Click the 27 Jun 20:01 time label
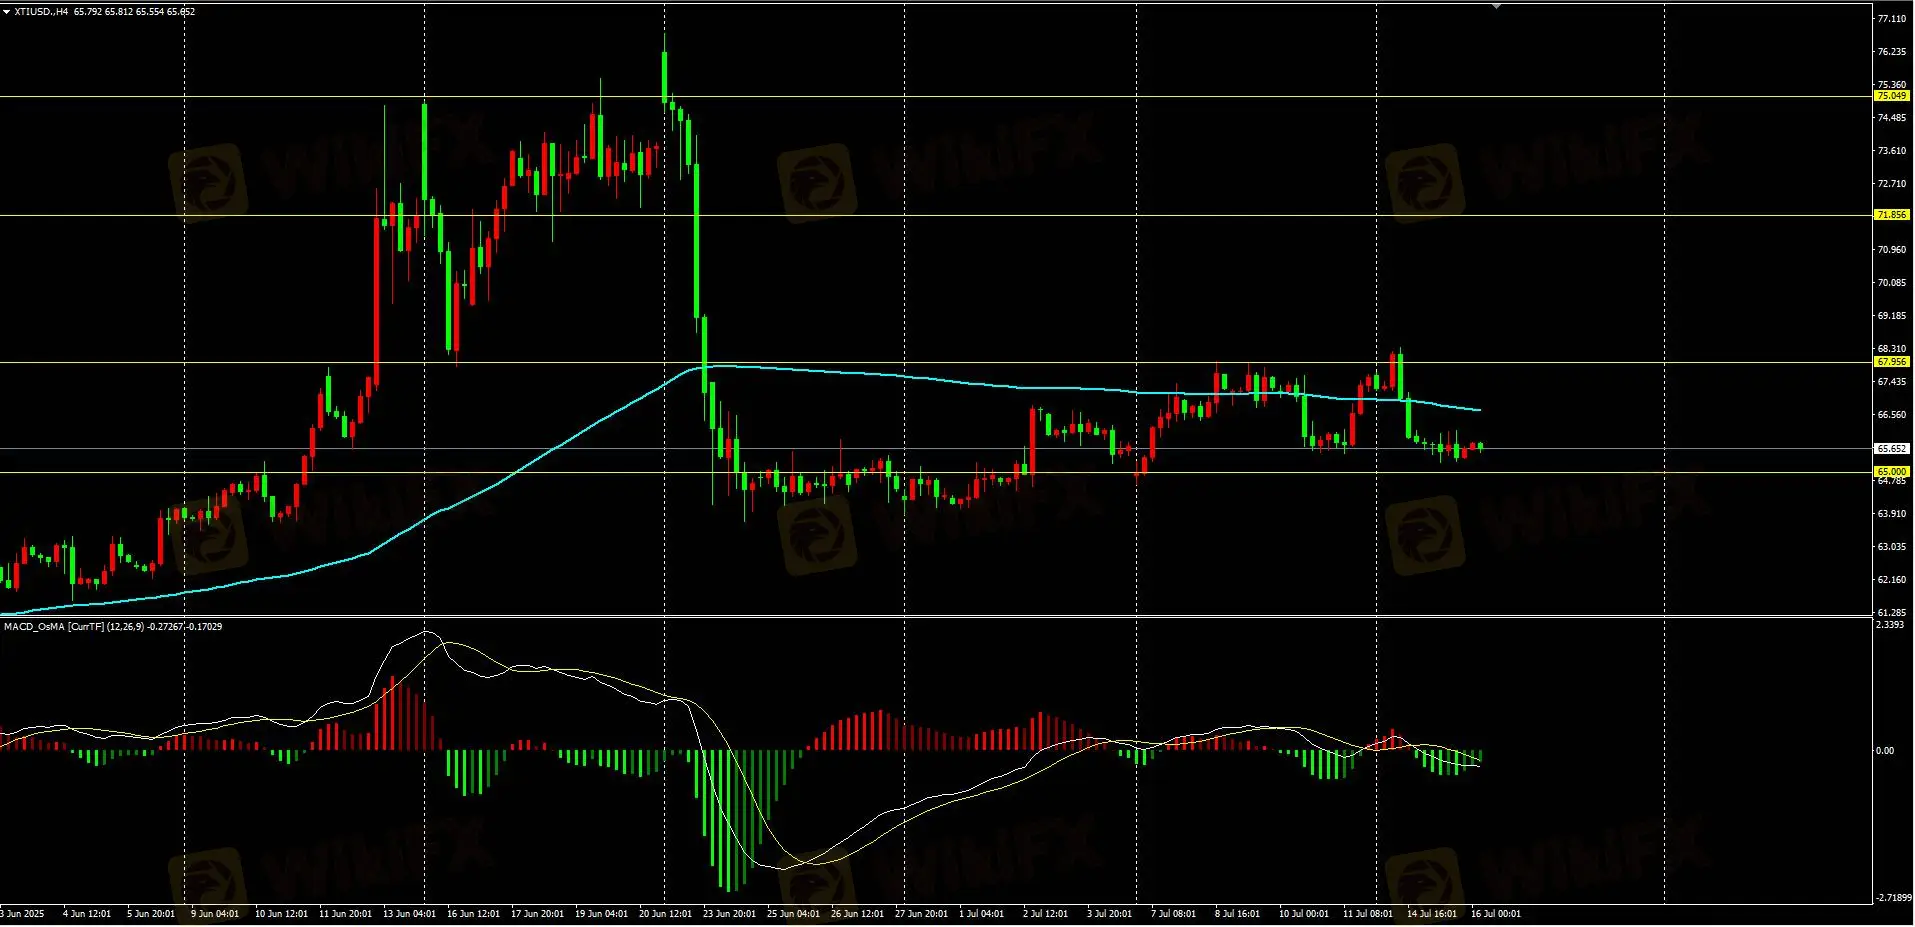This screenshot has width=1915, height=927. 921,914
